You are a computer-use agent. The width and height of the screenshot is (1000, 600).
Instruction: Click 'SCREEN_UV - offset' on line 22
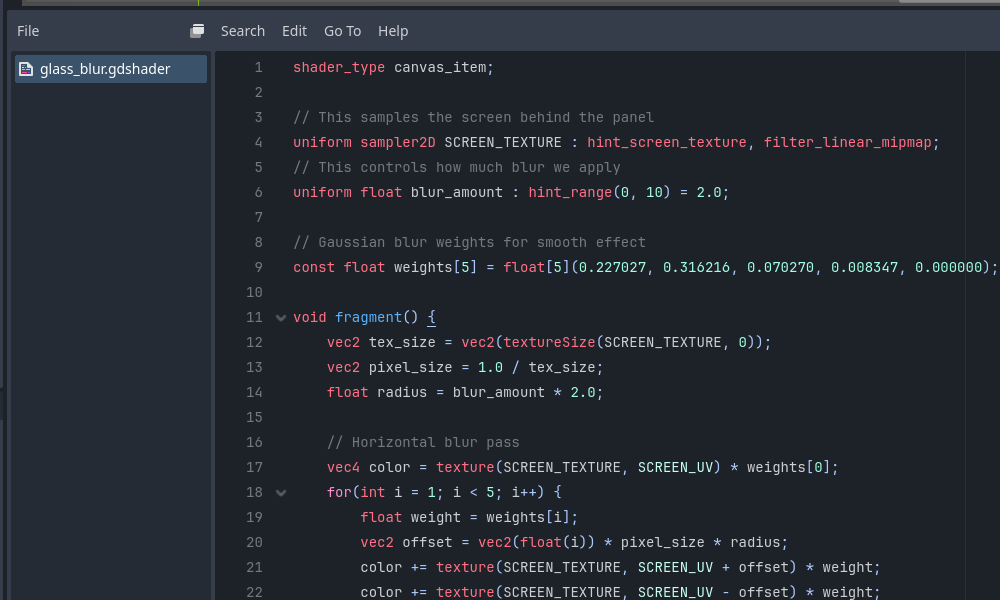(x=714, y=593)
